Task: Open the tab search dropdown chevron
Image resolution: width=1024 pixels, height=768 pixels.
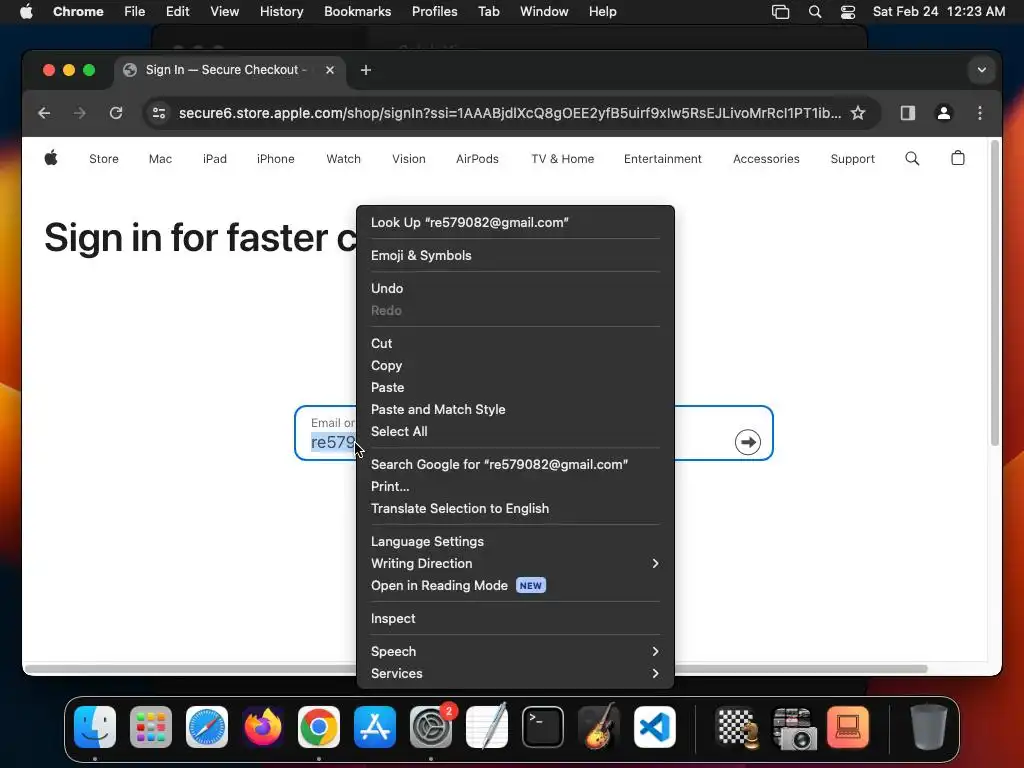Action: (x=982, y=70)
